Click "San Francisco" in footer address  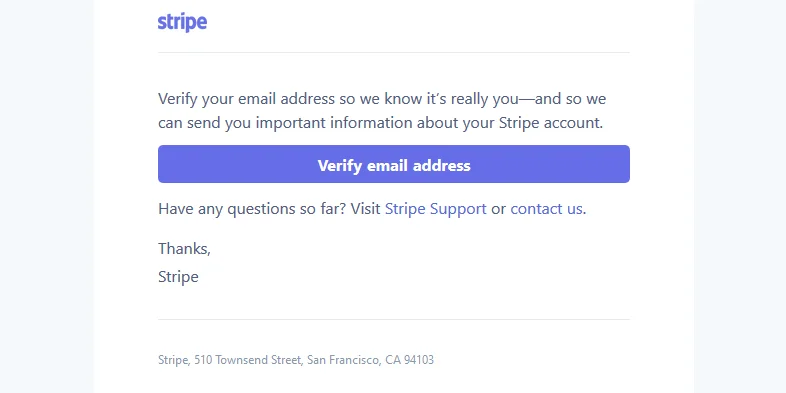pyautogui.click(x=343, y=360)
